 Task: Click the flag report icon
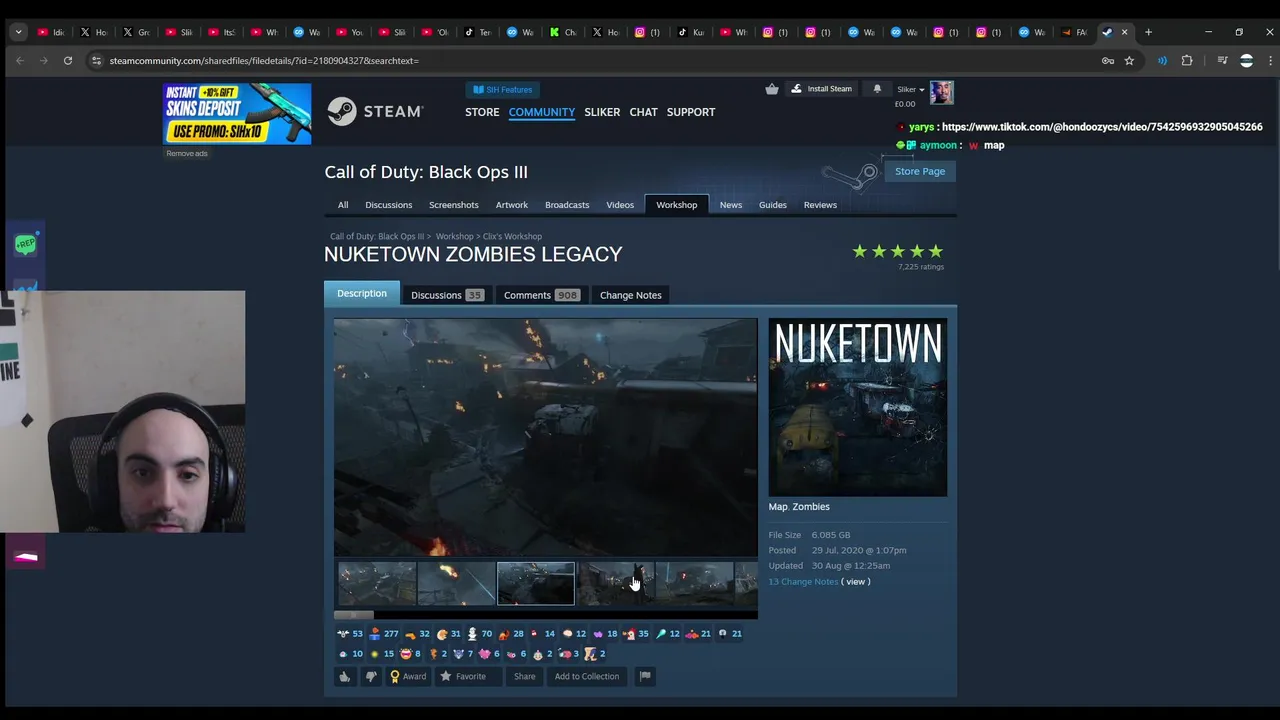[645, 677]
